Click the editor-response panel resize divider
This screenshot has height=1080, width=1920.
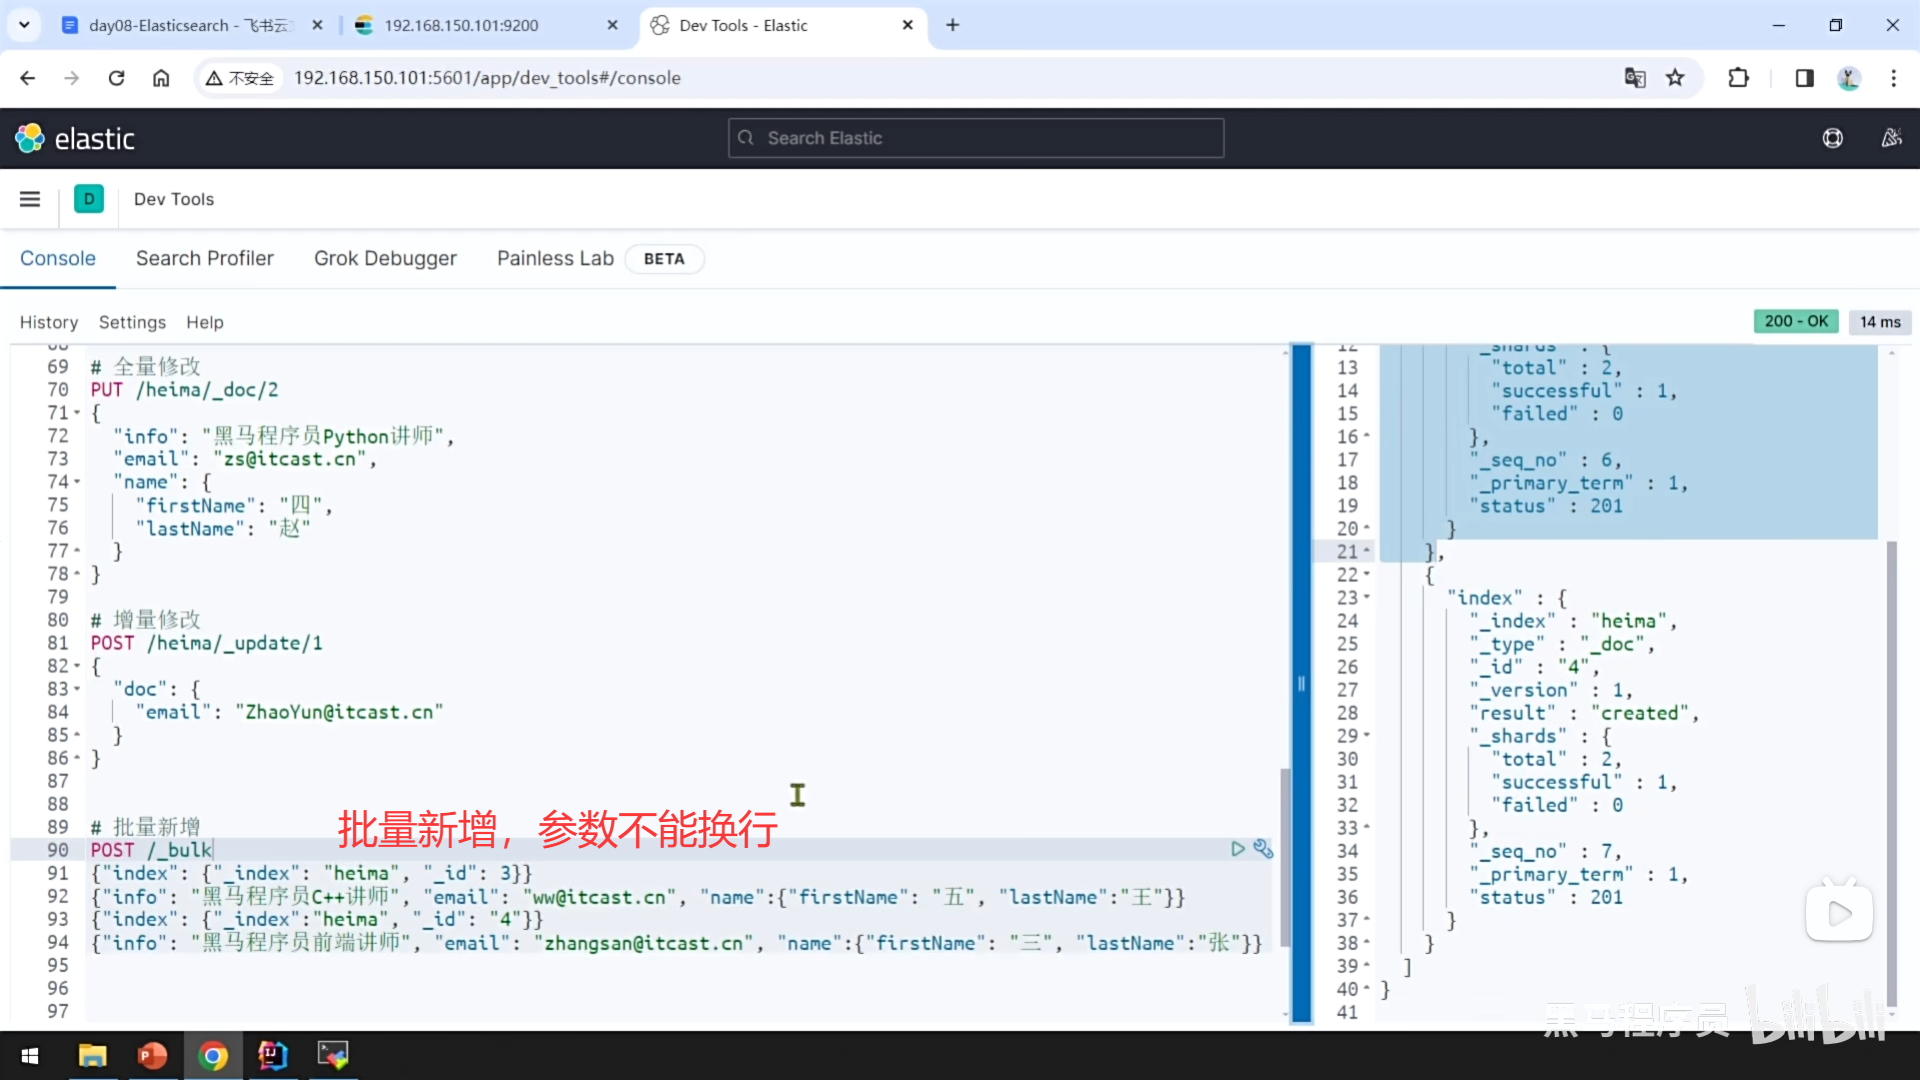pyautogui.click(x=1301, y=684)
